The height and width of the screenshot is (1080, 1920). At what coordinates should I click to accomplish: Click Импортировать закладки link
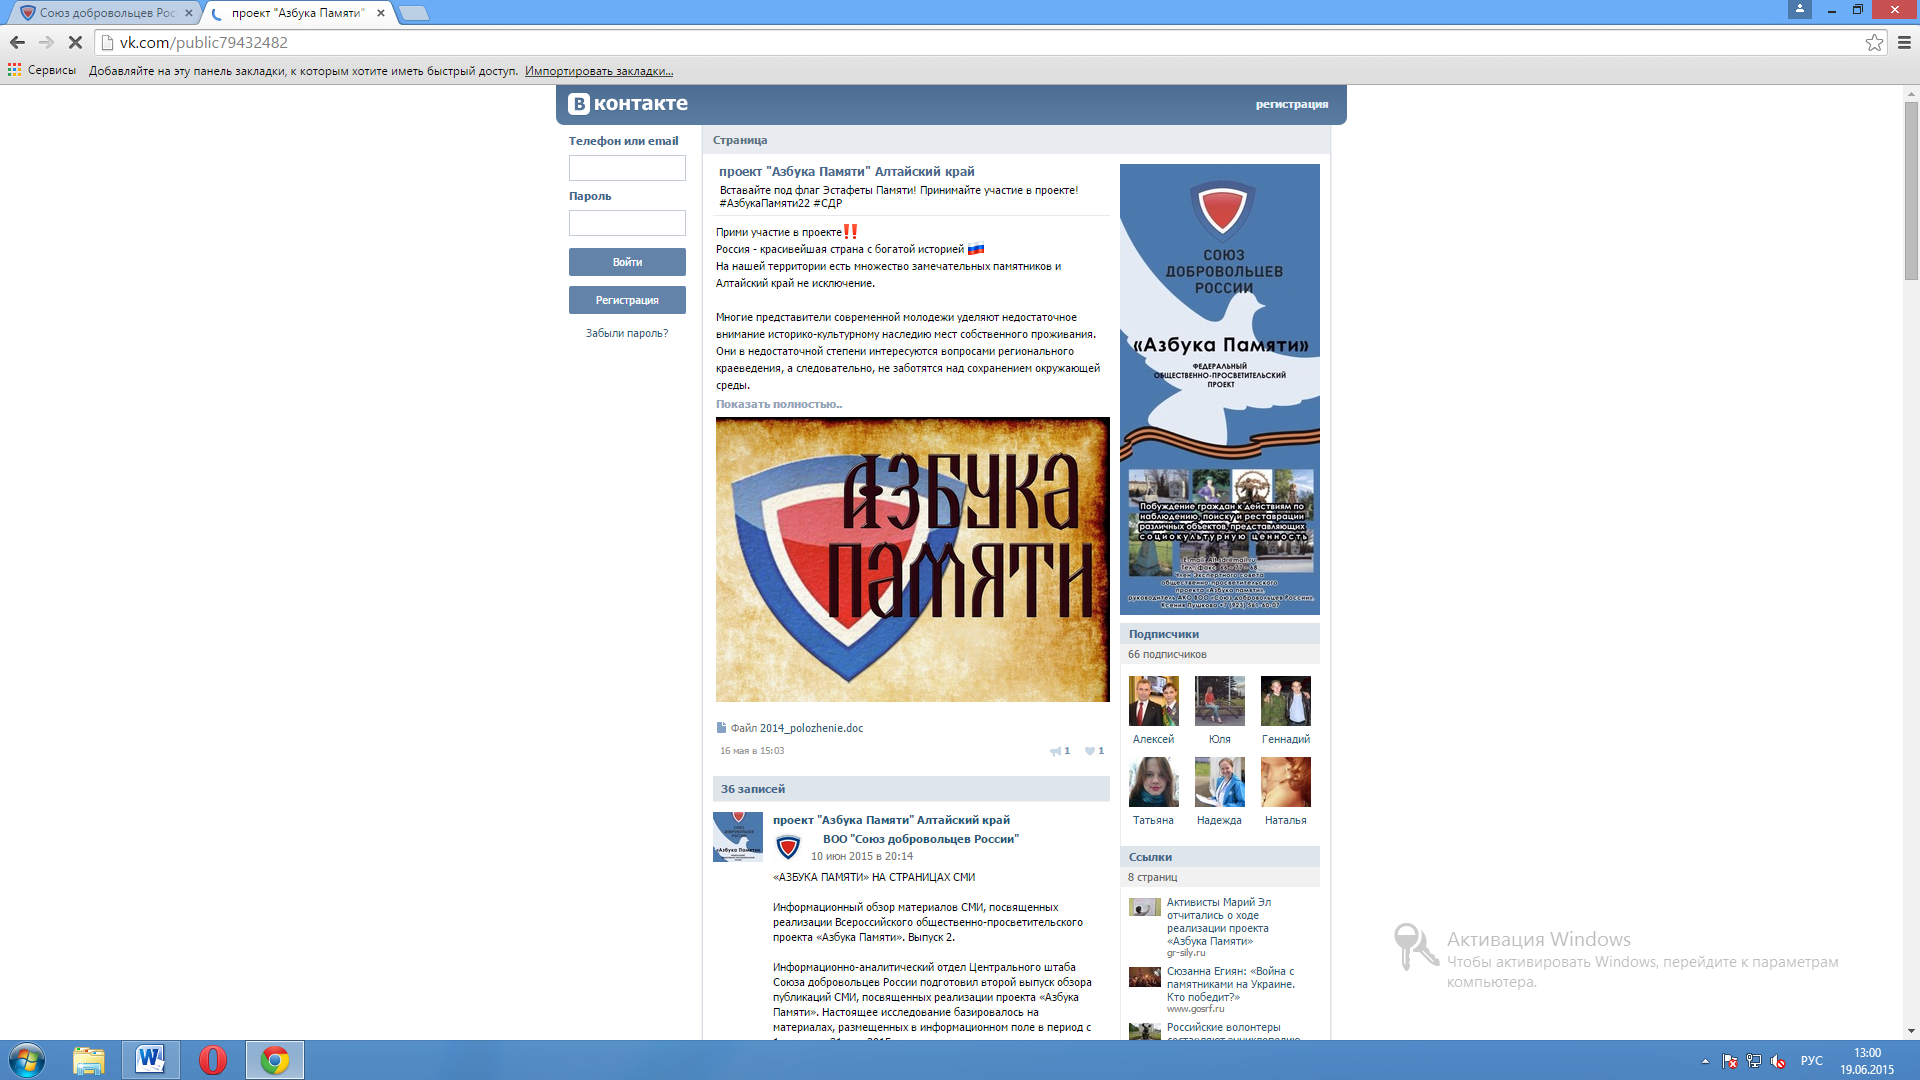599,71
